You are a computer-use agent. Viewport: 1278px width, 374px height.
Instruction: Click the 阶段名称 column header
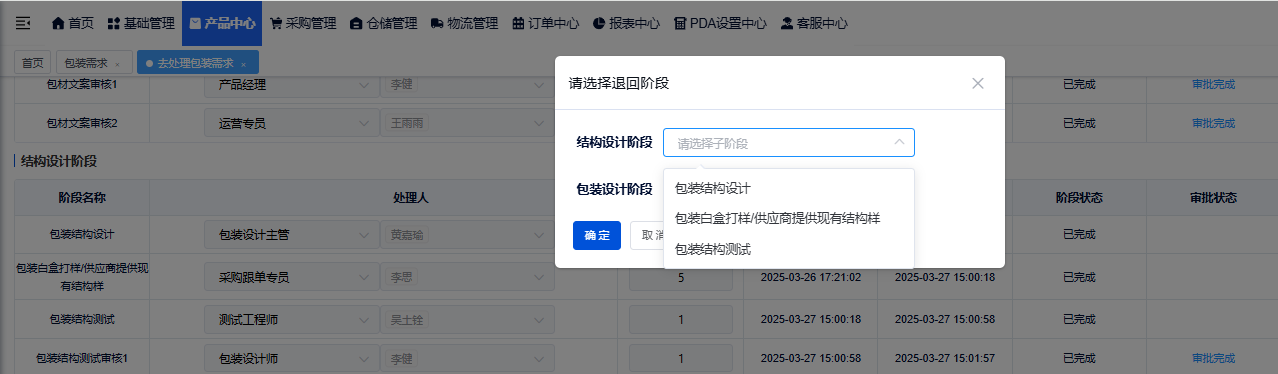pyautogui.click(x=82, y=198)
